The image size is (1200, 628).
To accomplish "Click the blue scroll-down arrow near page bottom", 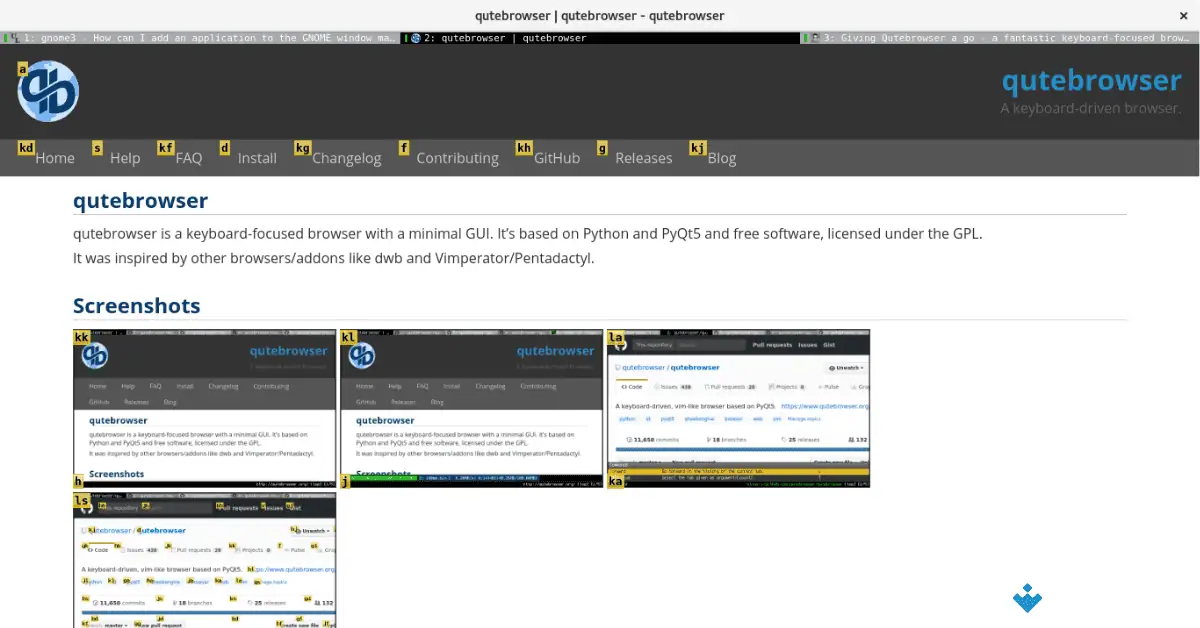I will tap(1027, 599).
